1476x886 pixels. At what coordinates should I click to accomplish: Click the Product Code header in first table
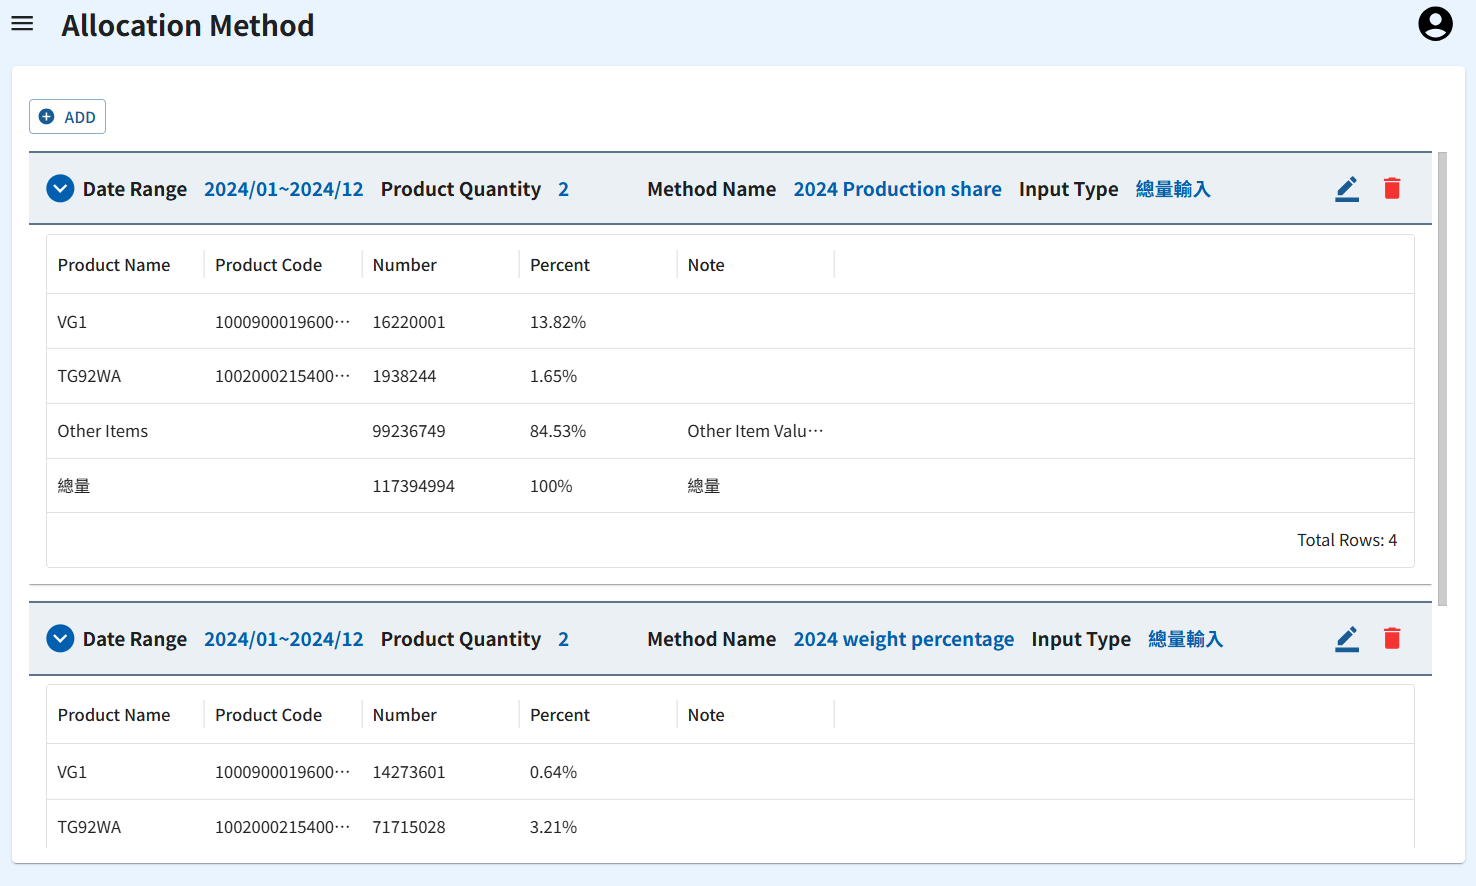tap(268, 265)
